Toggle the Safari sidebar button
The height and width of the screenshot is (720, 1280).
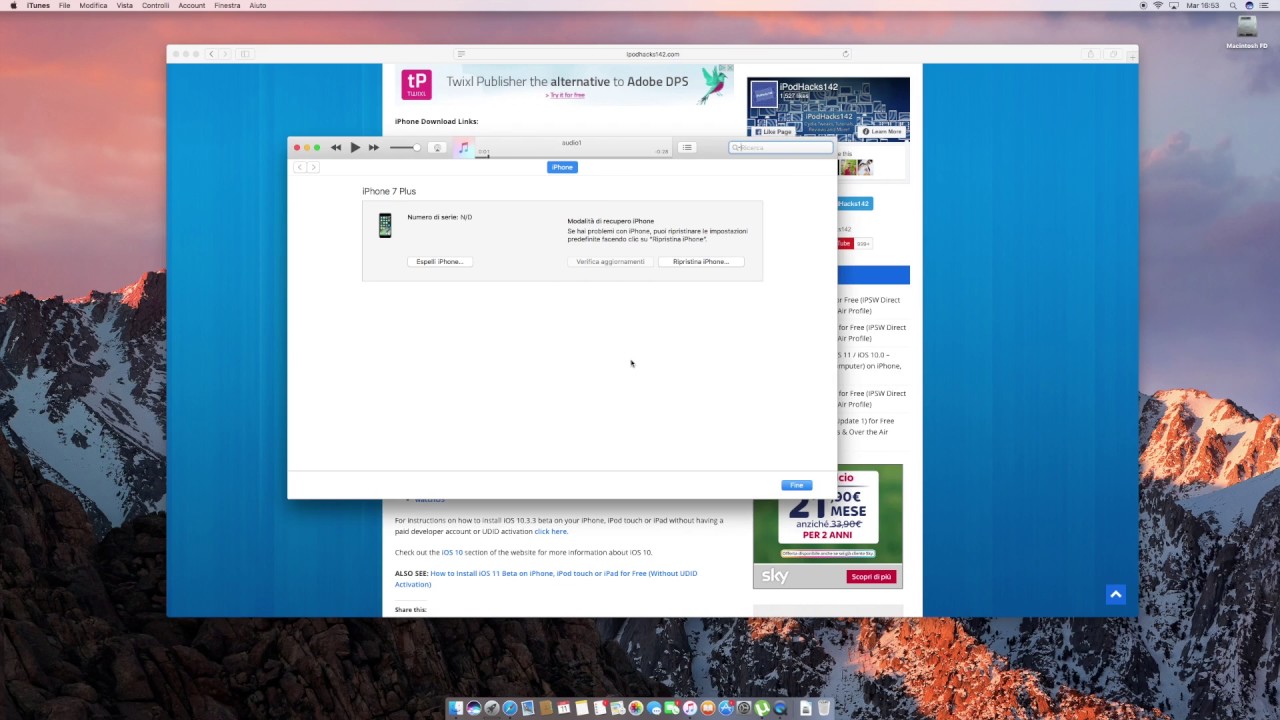click(245, 54)
